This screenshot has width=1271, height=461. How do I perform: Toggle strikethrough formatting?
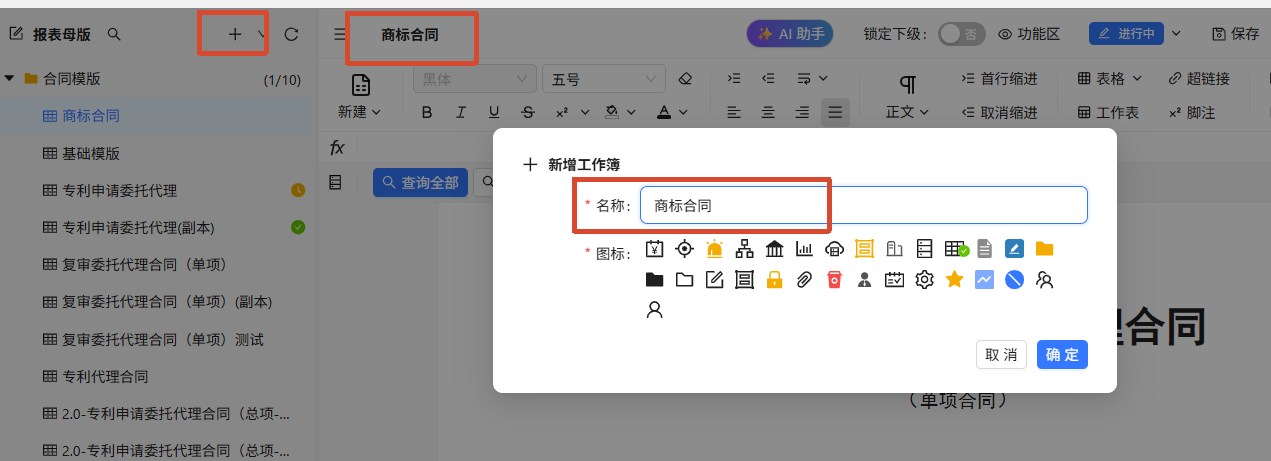tap(527, 112)
